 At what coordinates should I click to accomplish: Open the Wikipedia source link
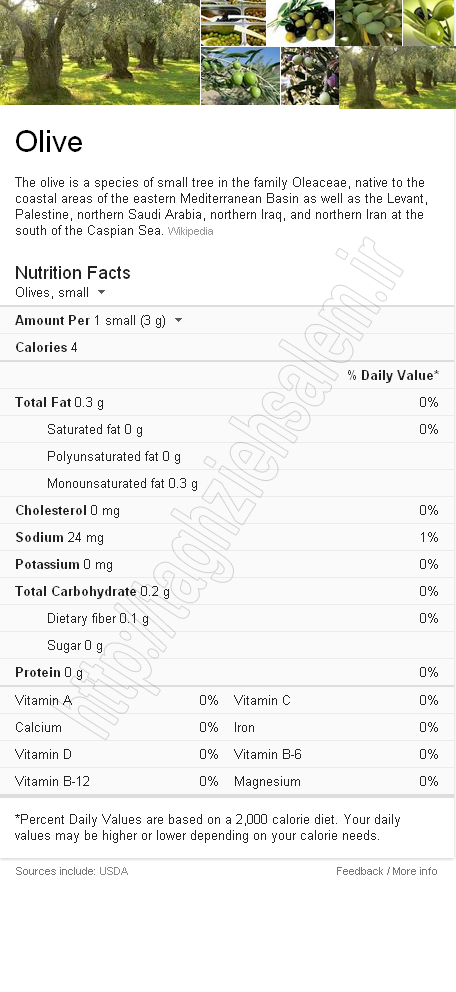coord(190,231)
